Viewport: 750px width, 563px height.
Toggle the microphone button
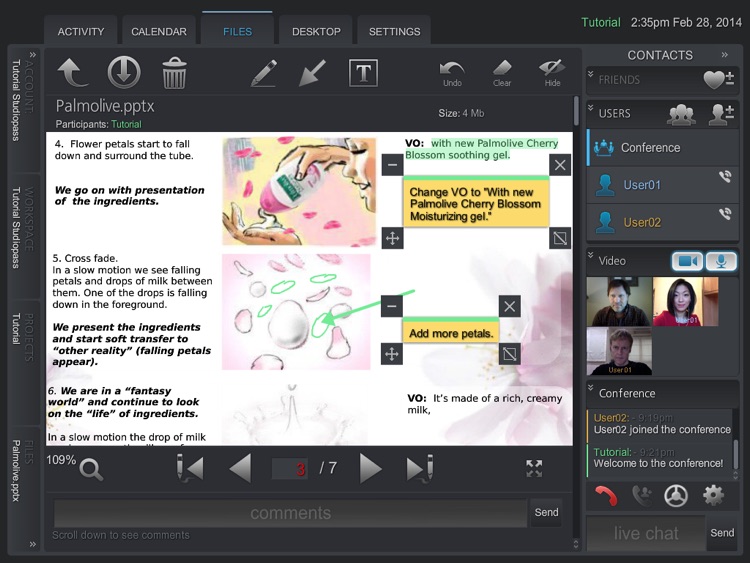click(721, 261)
